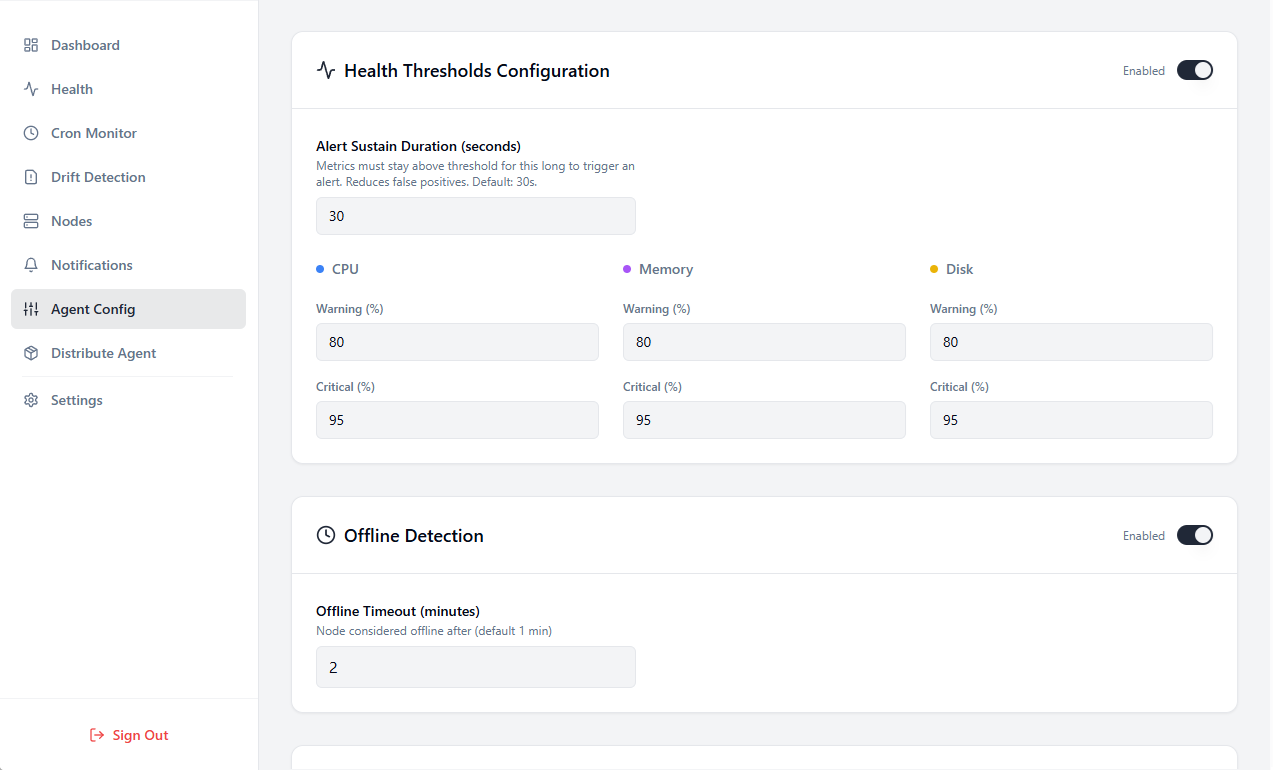This screenshot has height=770, width=1273.
Task: Disable the Health Thresholds Configuration toggle
Action: click(x=1194, y=70)
